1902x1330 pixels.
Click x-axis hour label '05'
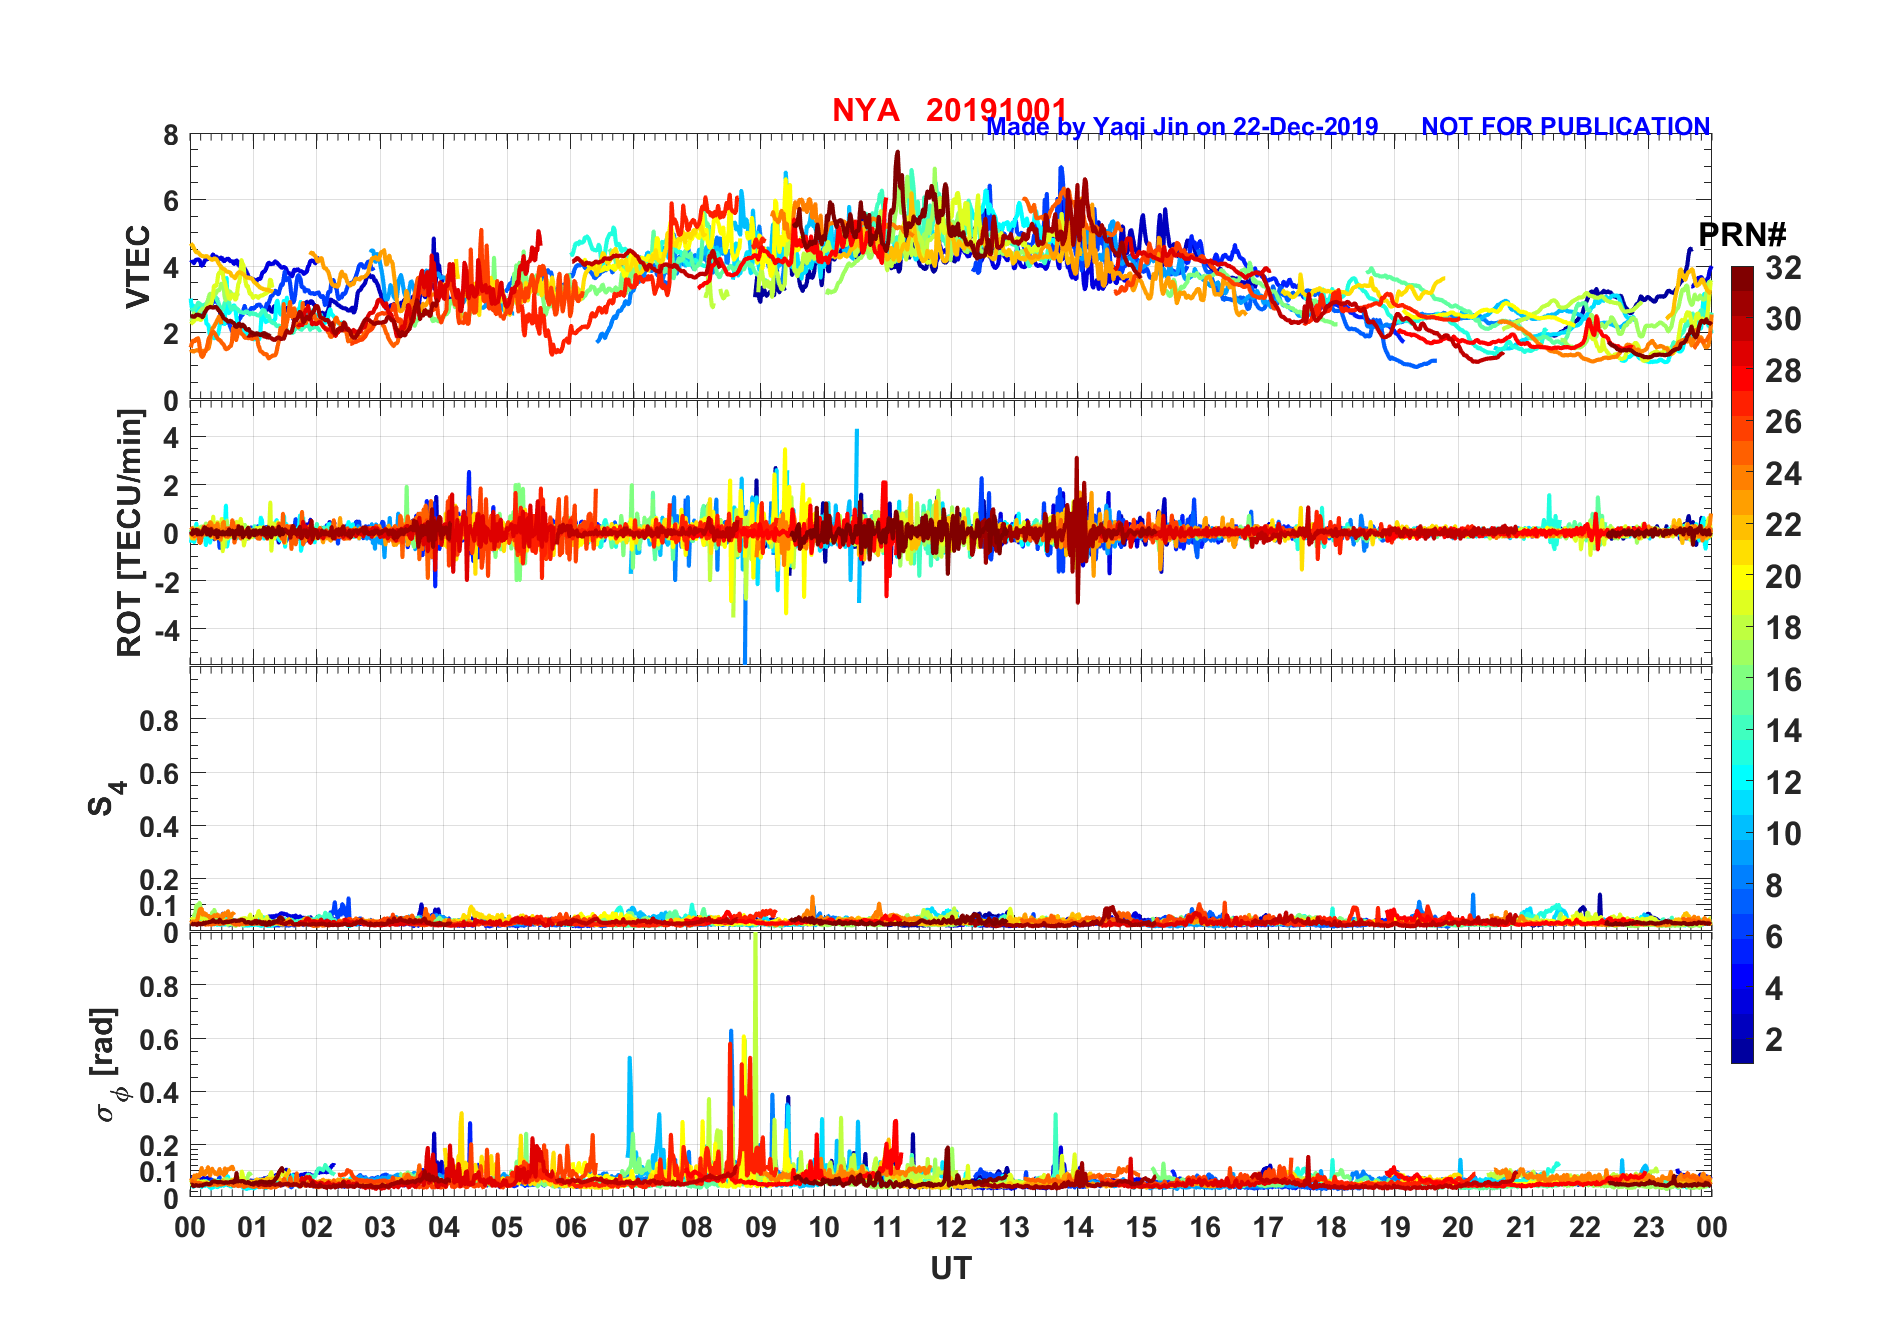coord(507,1227)
